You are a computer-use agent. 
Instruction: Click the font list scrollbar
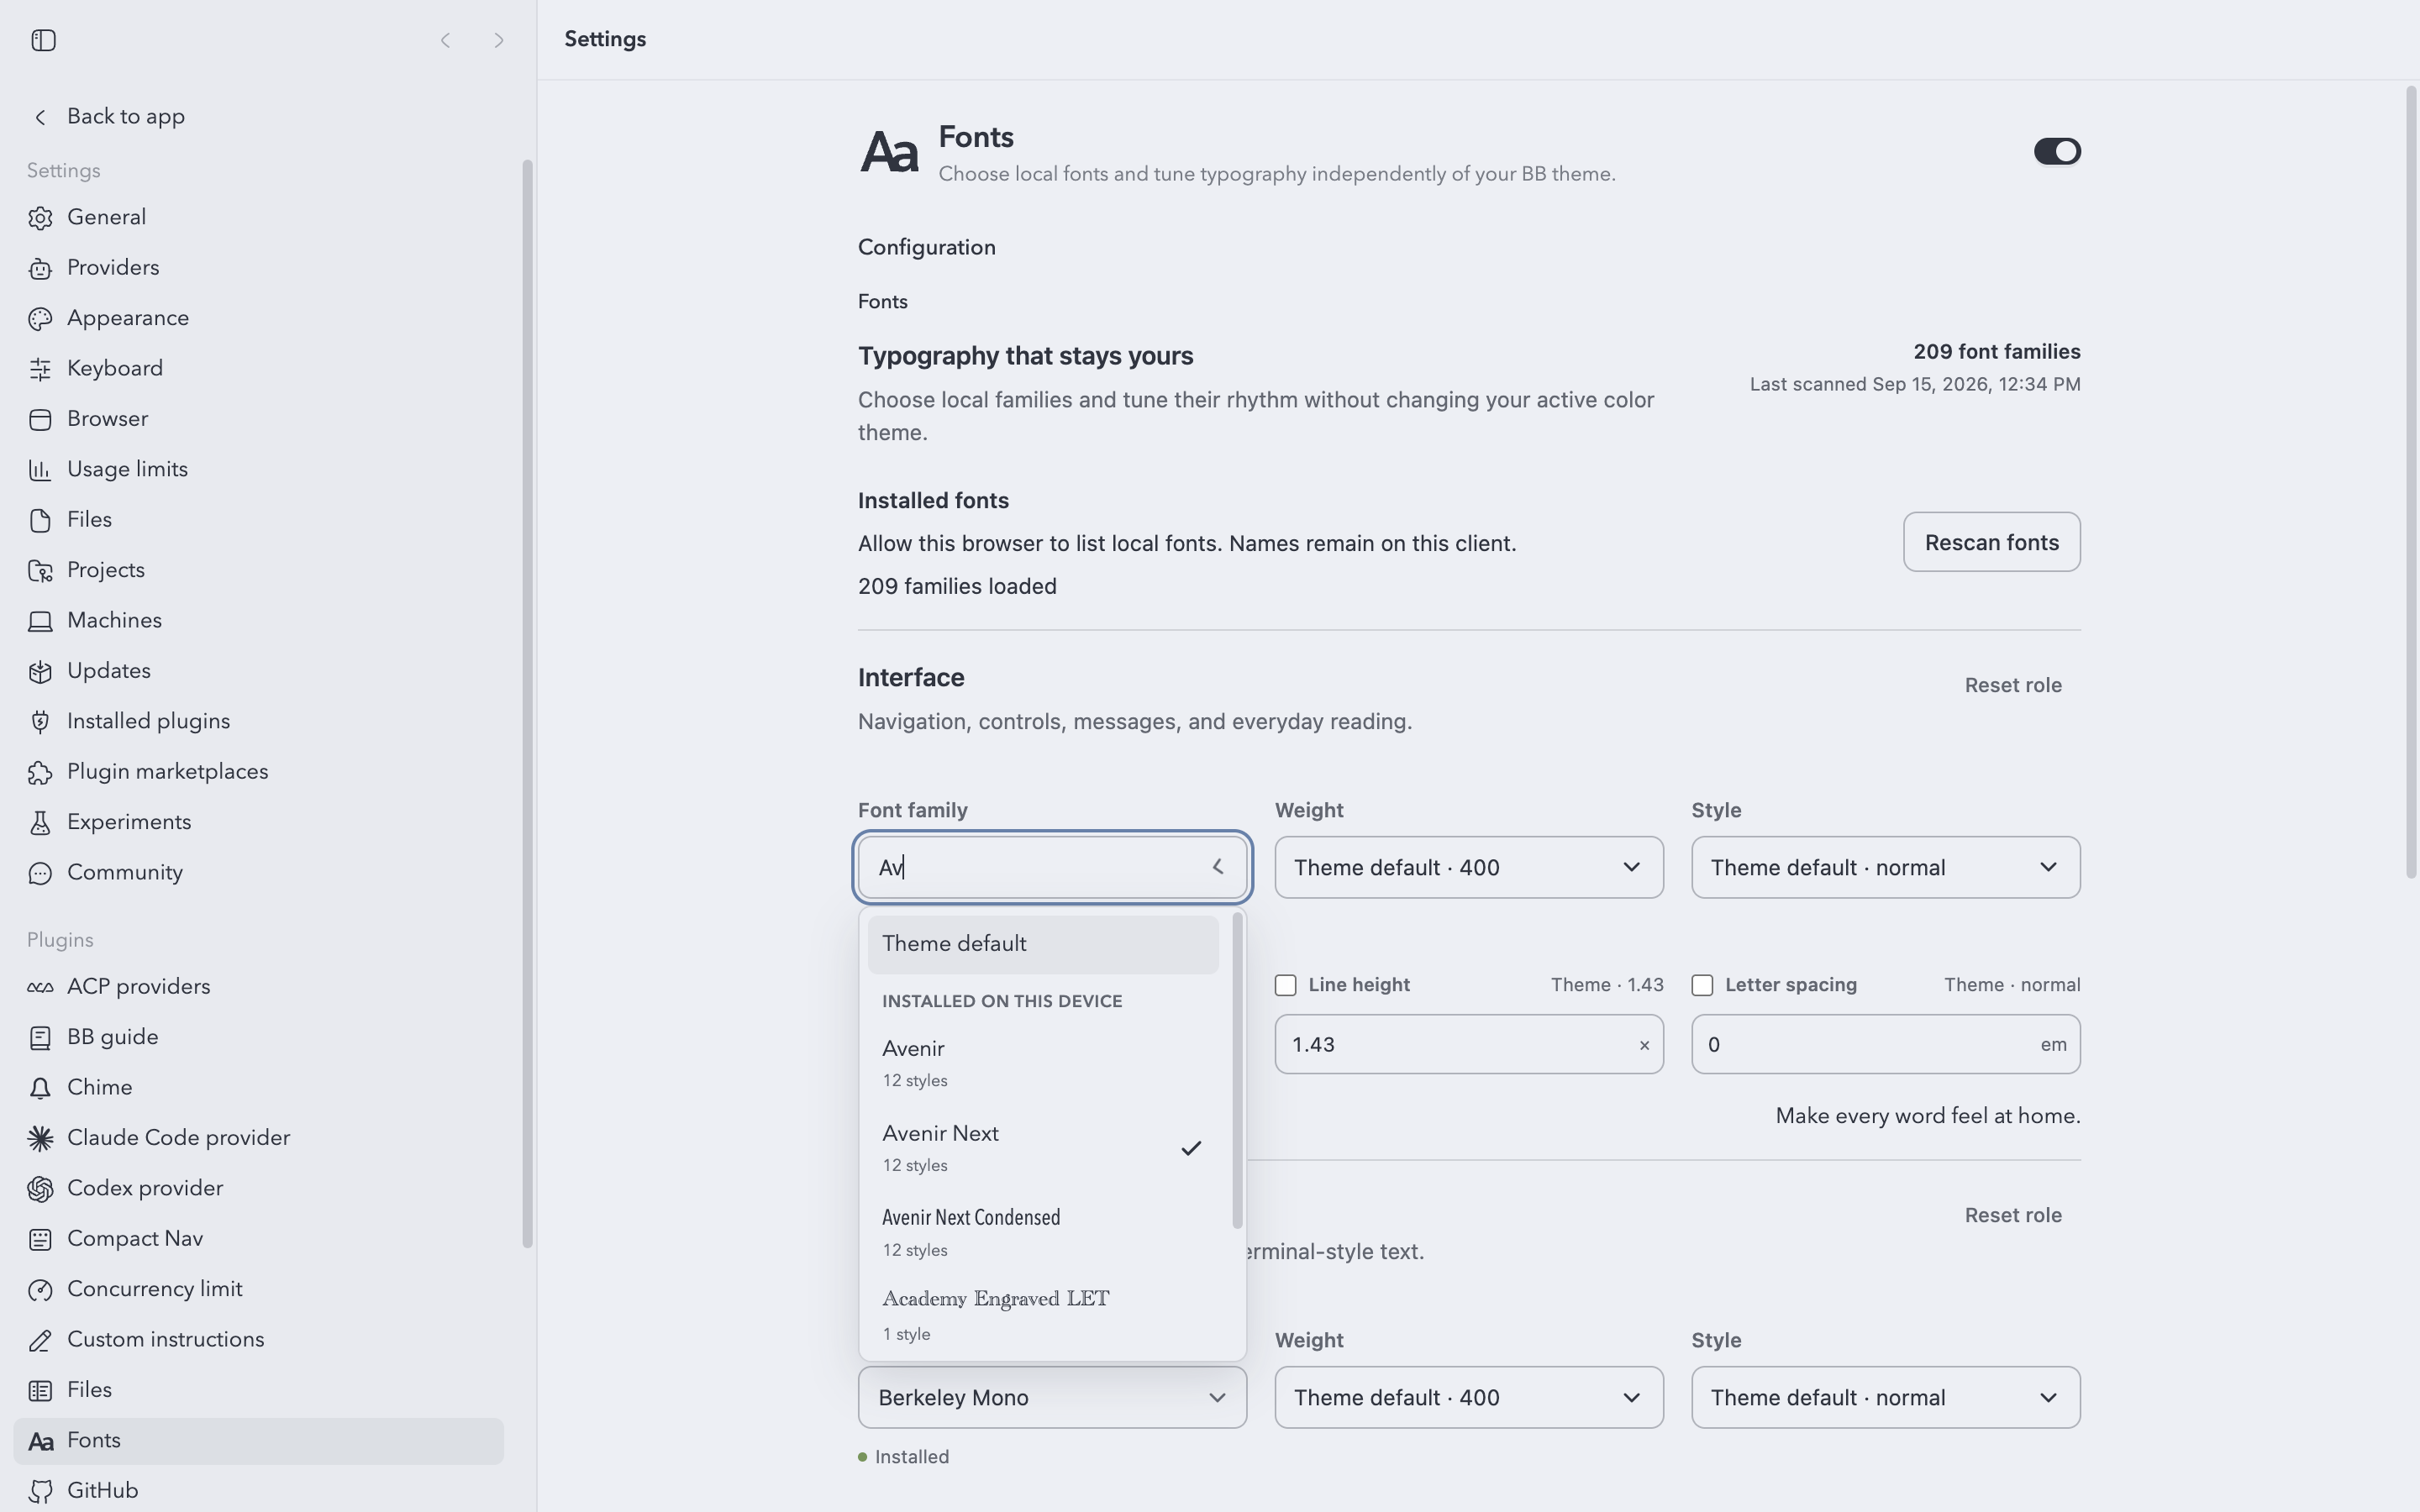tap(1237, 1070)
